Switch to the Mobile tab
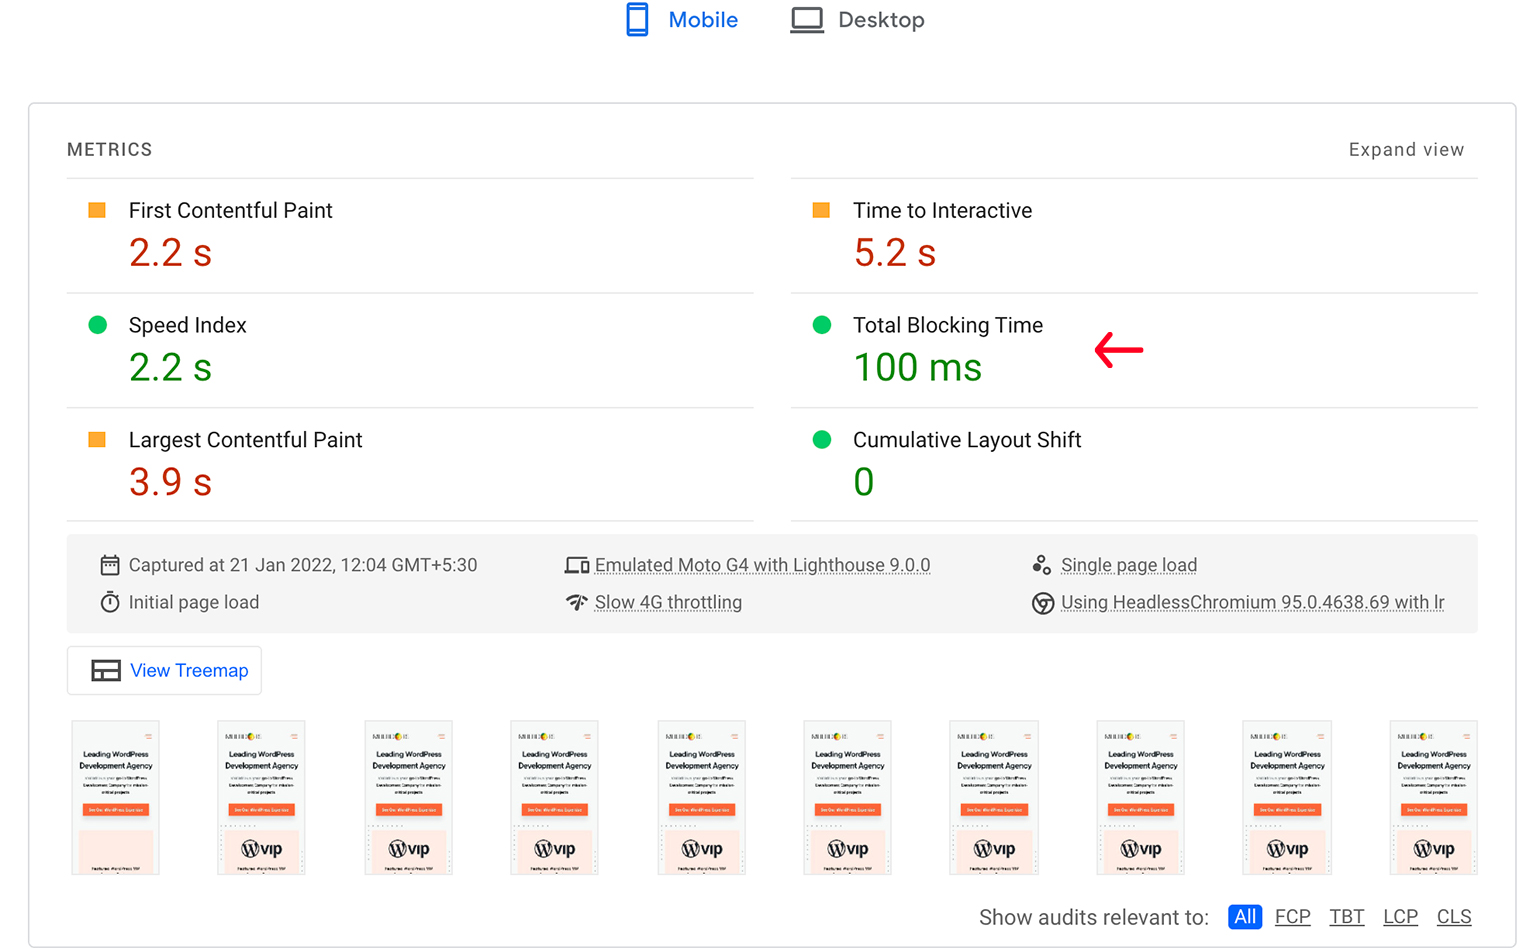Viewport: 1540px width, 948px height. [702, 20]
